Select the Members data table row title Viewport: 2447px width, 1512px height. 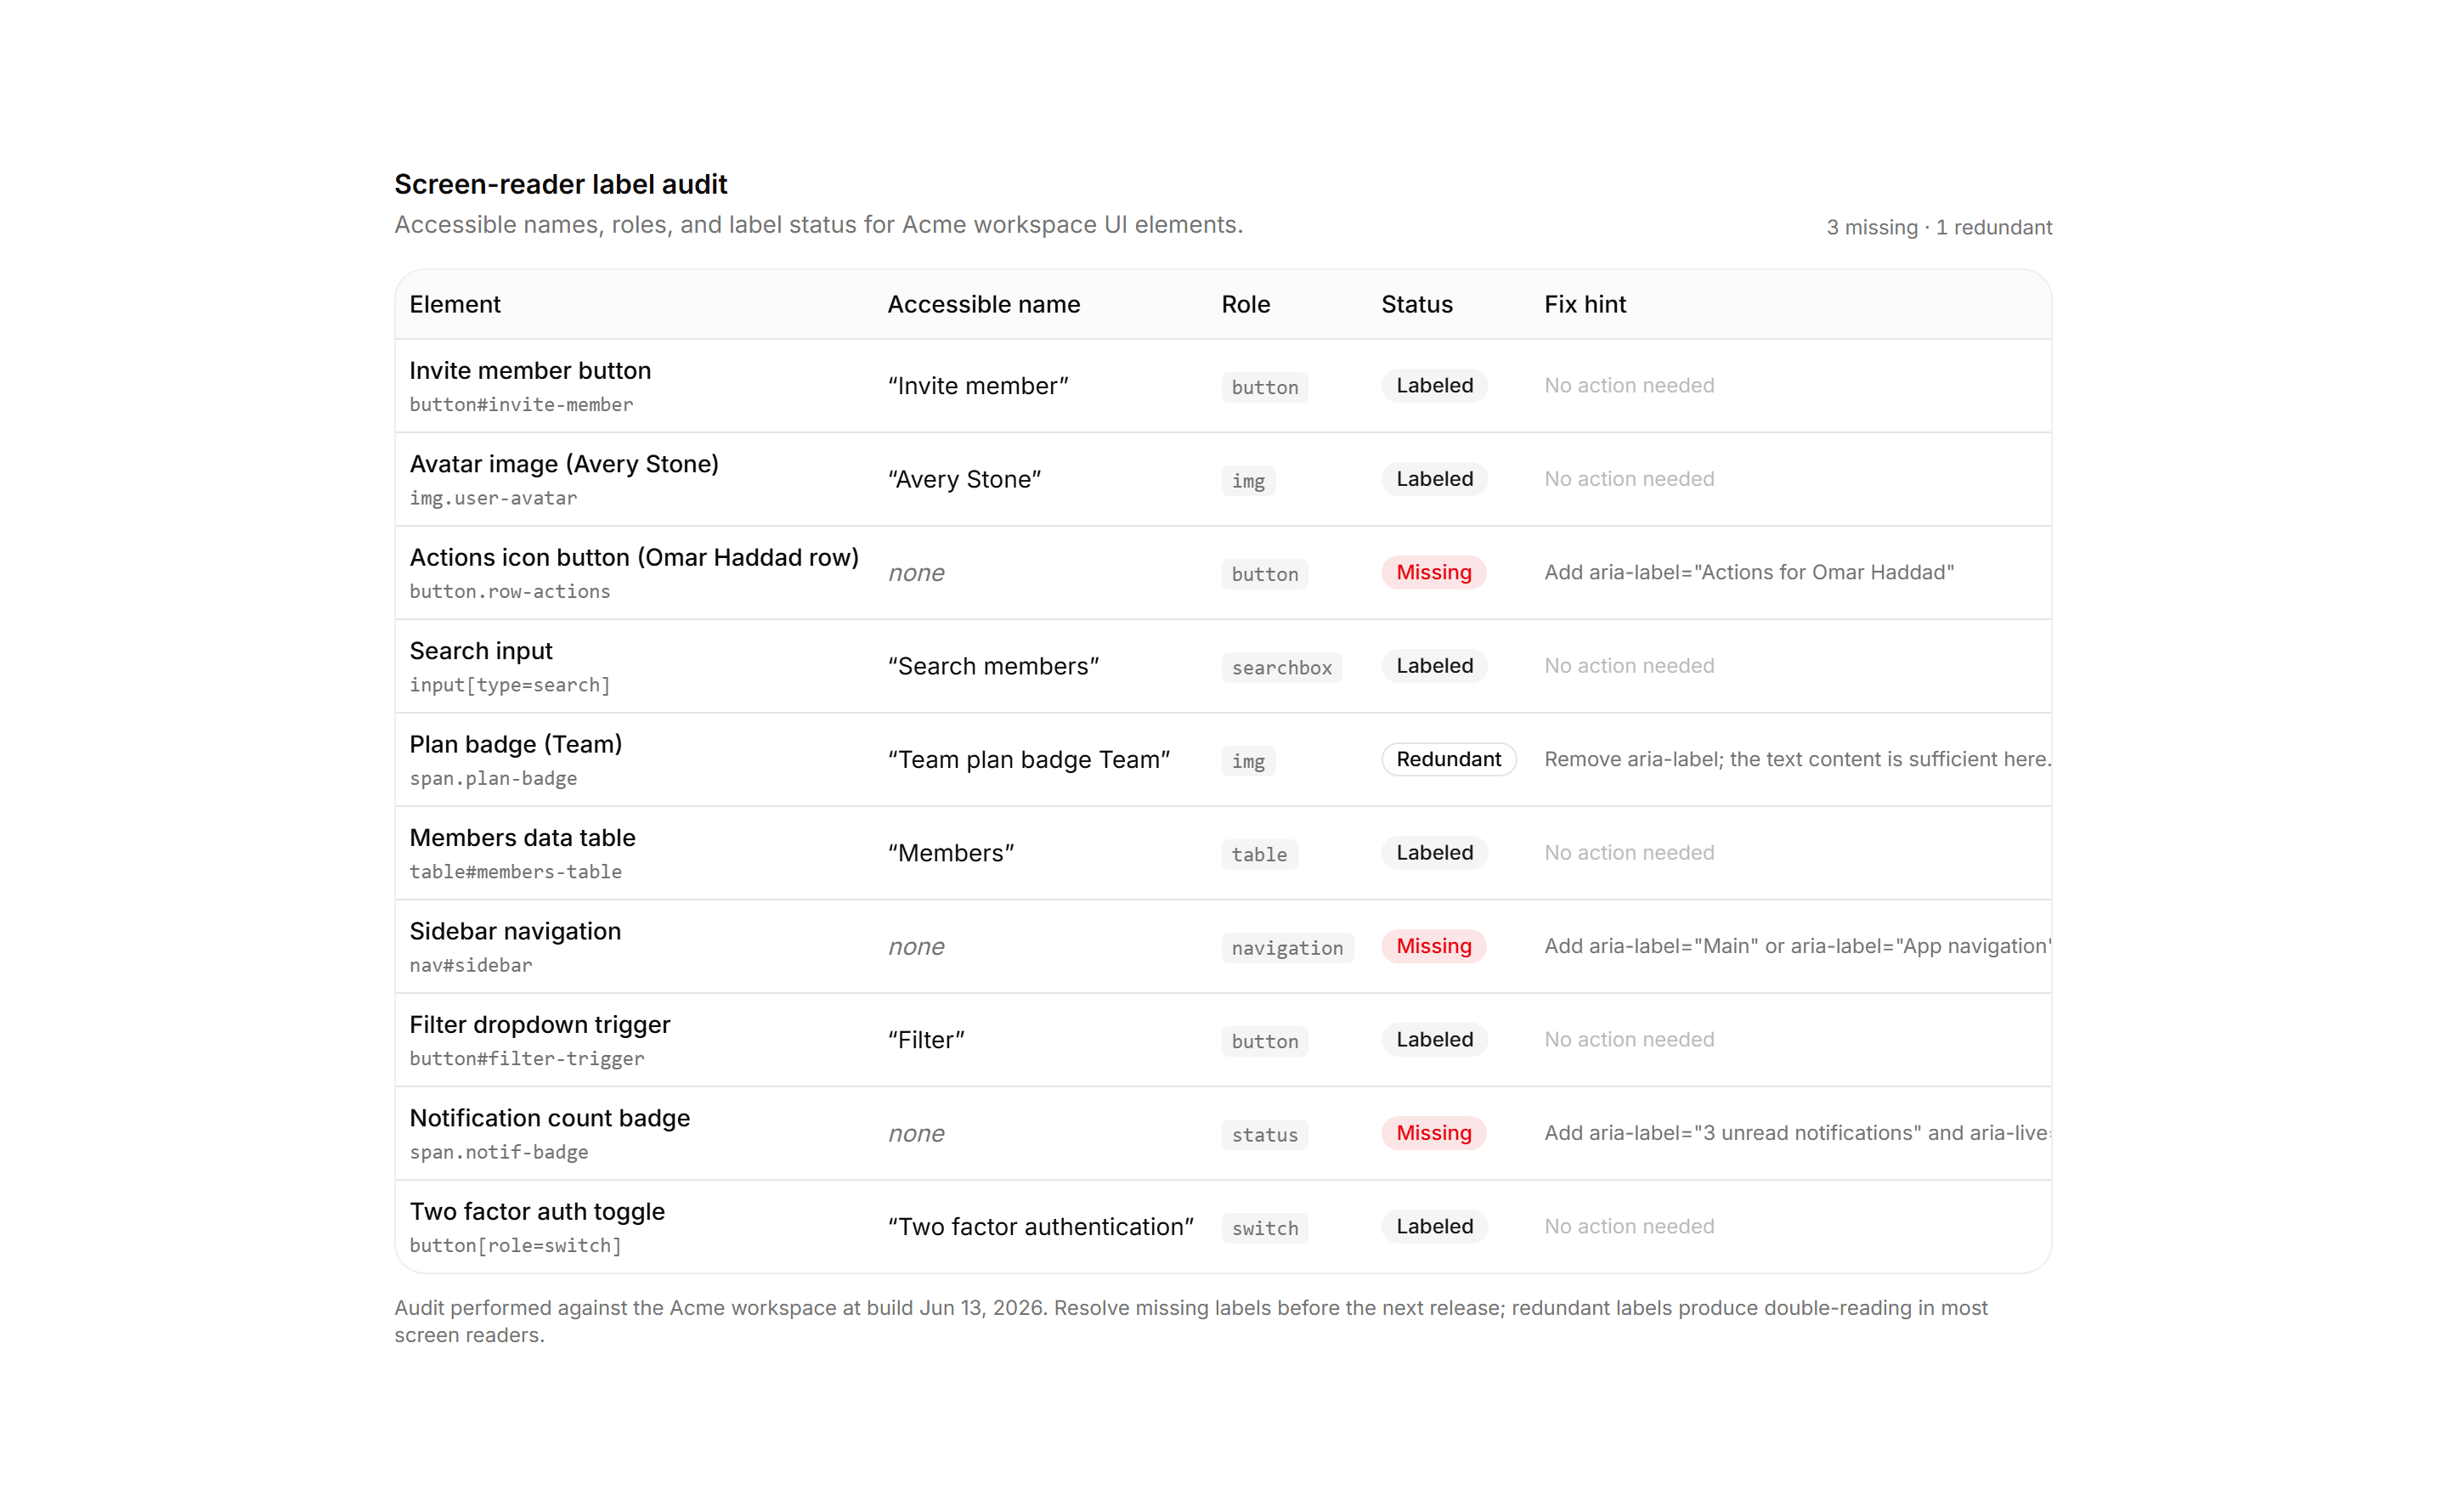[522, 838]
